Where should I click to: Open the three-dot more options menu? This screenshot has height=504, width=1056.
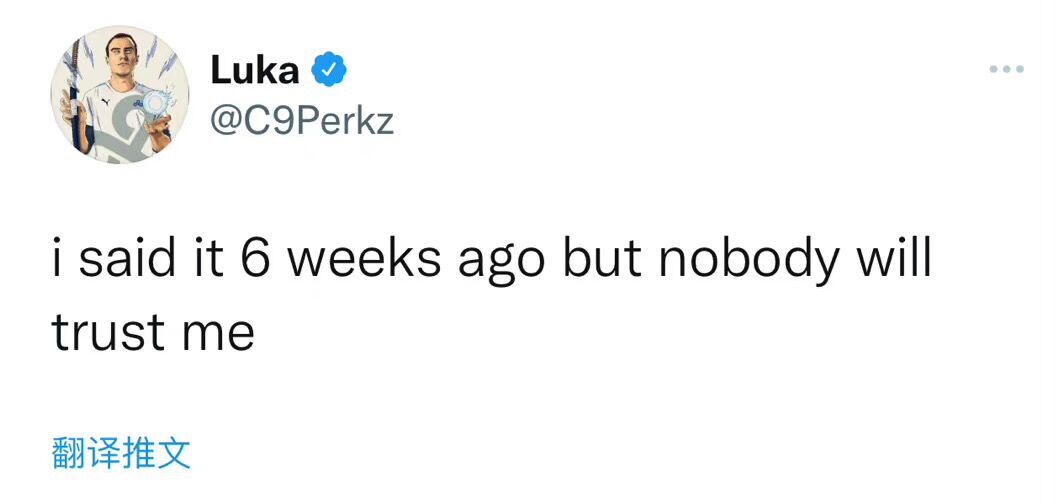click(x=1006, y=70)
